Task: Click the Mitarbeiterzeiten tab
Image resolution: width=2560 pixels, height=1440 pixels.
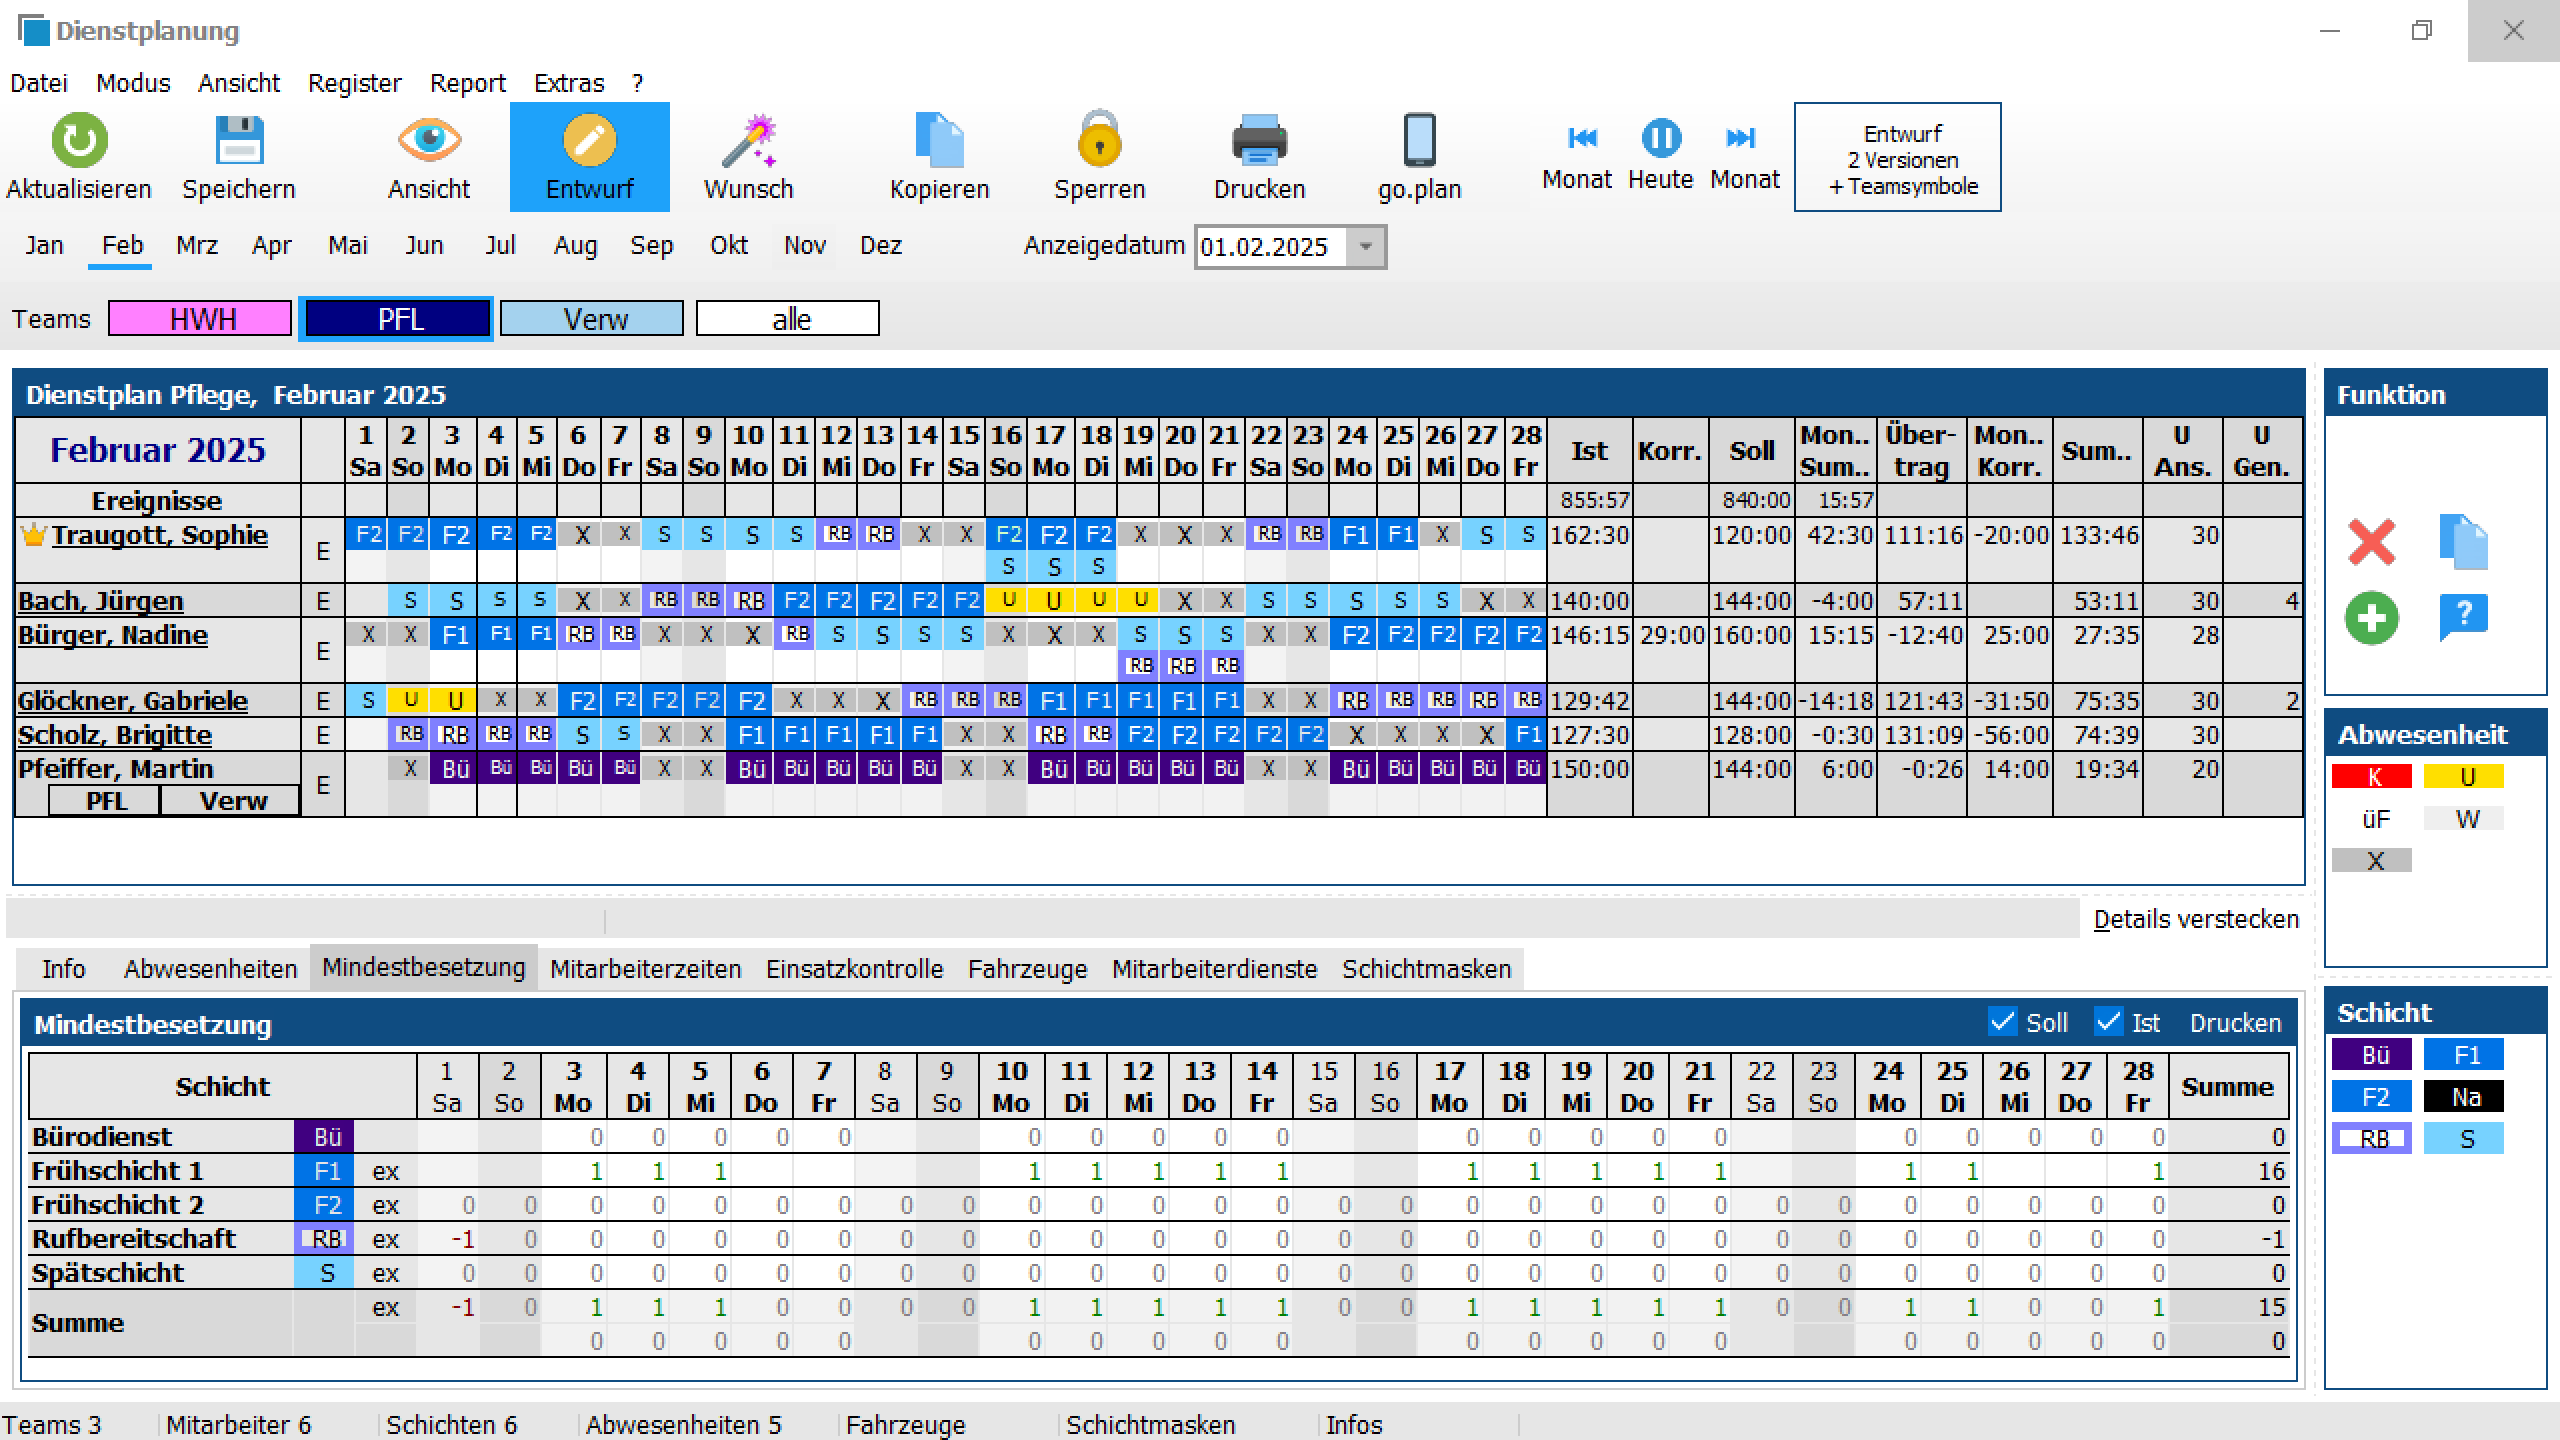Action: [x=642, y=967]
